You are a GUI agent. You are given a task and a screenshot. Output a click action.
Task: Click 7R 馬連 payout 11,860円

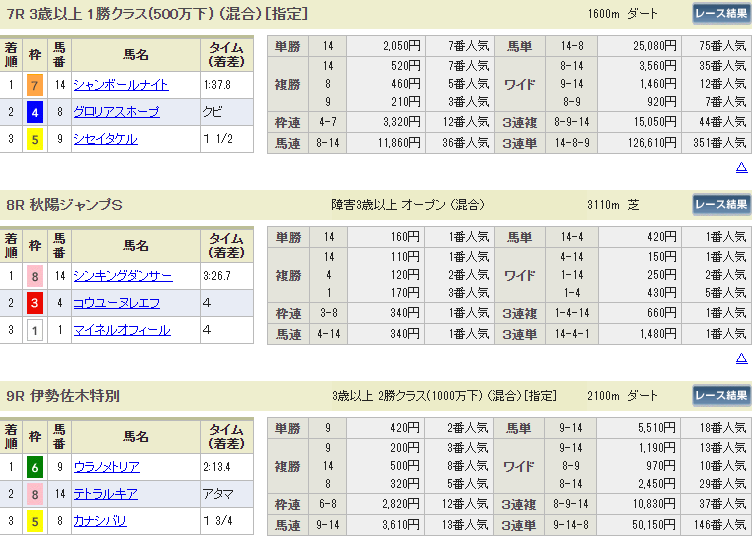click(x=399, y=143)
